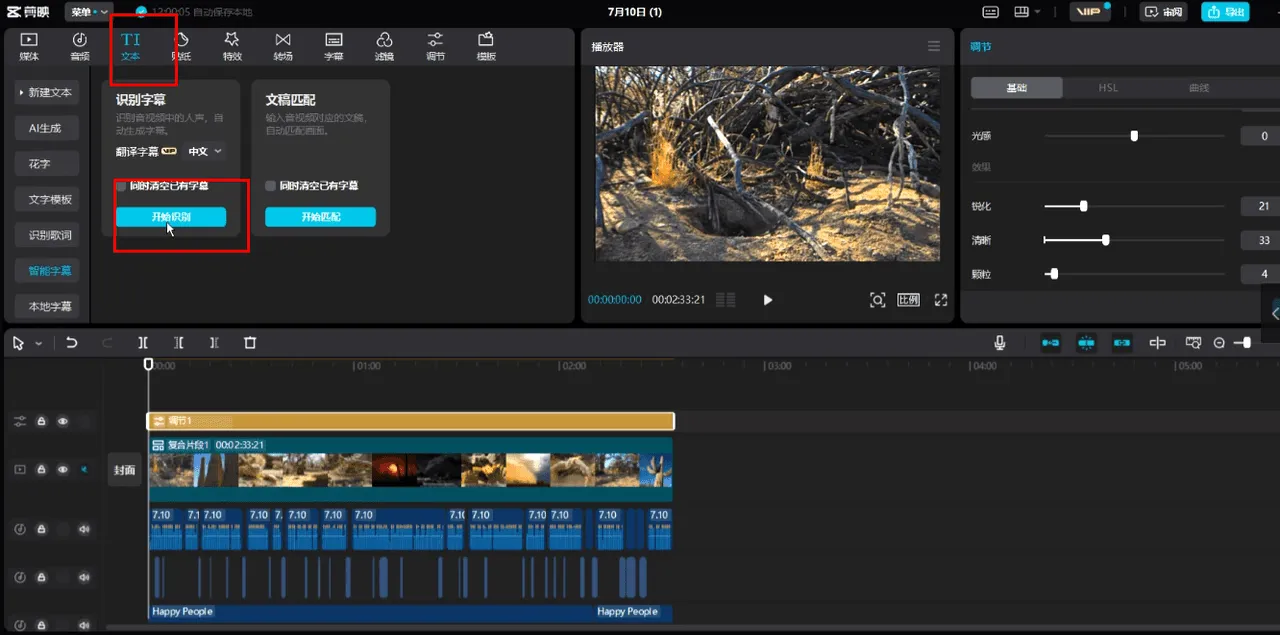Open the 调节 adjustment panel icon
The height and width of the screenshot is (635, 1280).
pos(435,46)
